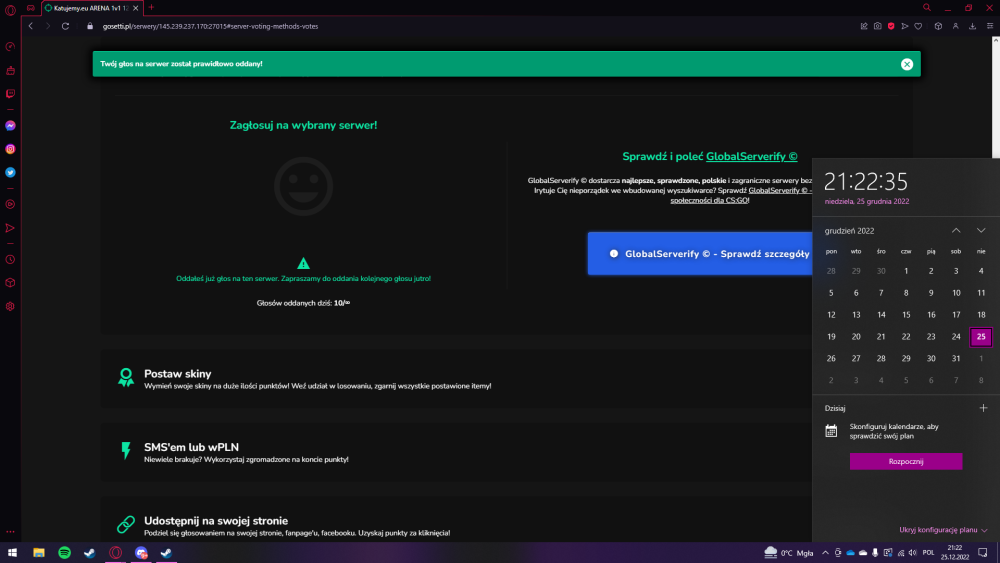Open settings gear icon in sidebar
Image resolution: width=1000 pixels, height=563 pixels.
pyautogui.click(x=10, y=306)
